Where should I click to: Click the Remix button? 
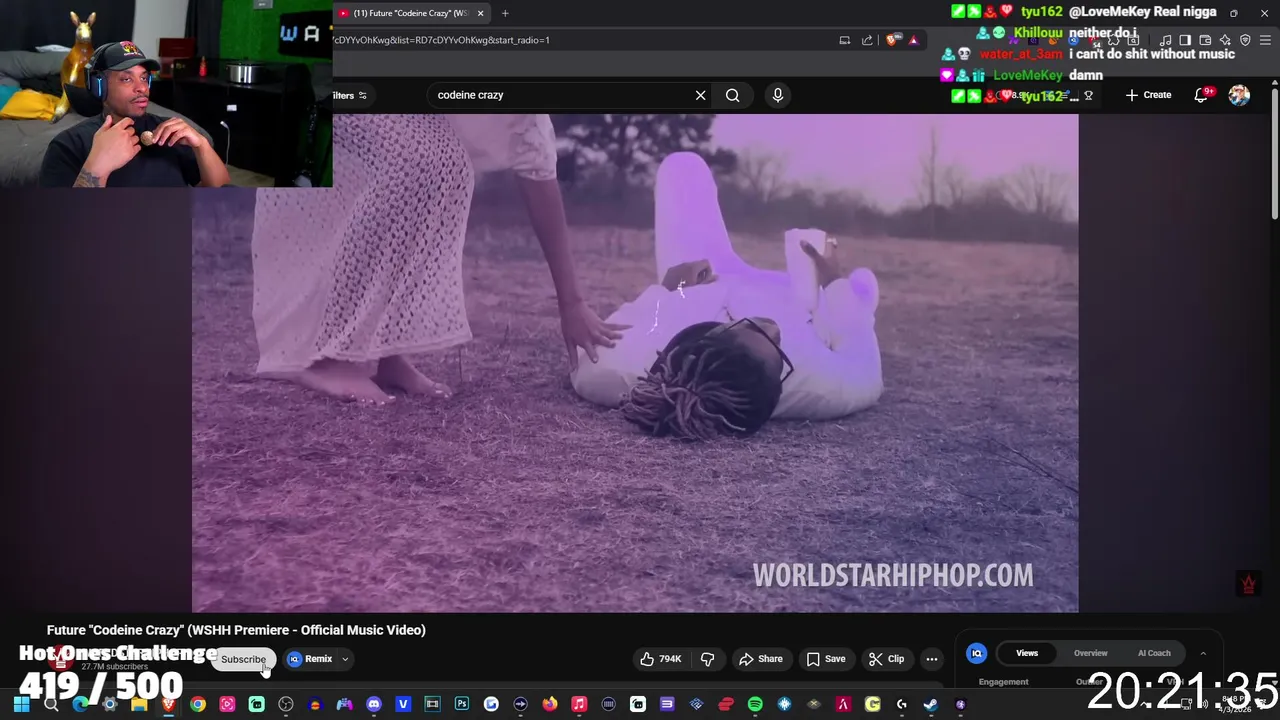coord(311,659)
